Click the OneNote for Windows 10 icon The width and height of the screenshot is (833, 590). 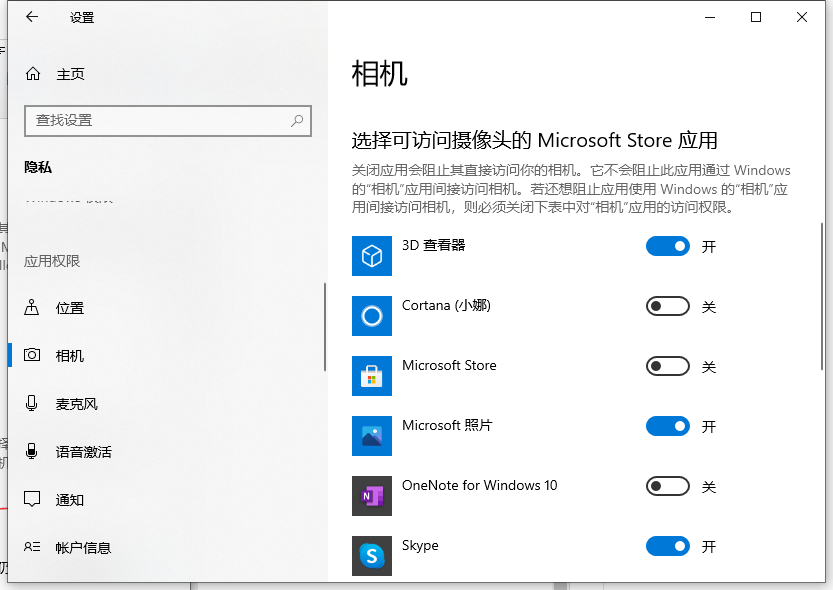coord(372,496)
